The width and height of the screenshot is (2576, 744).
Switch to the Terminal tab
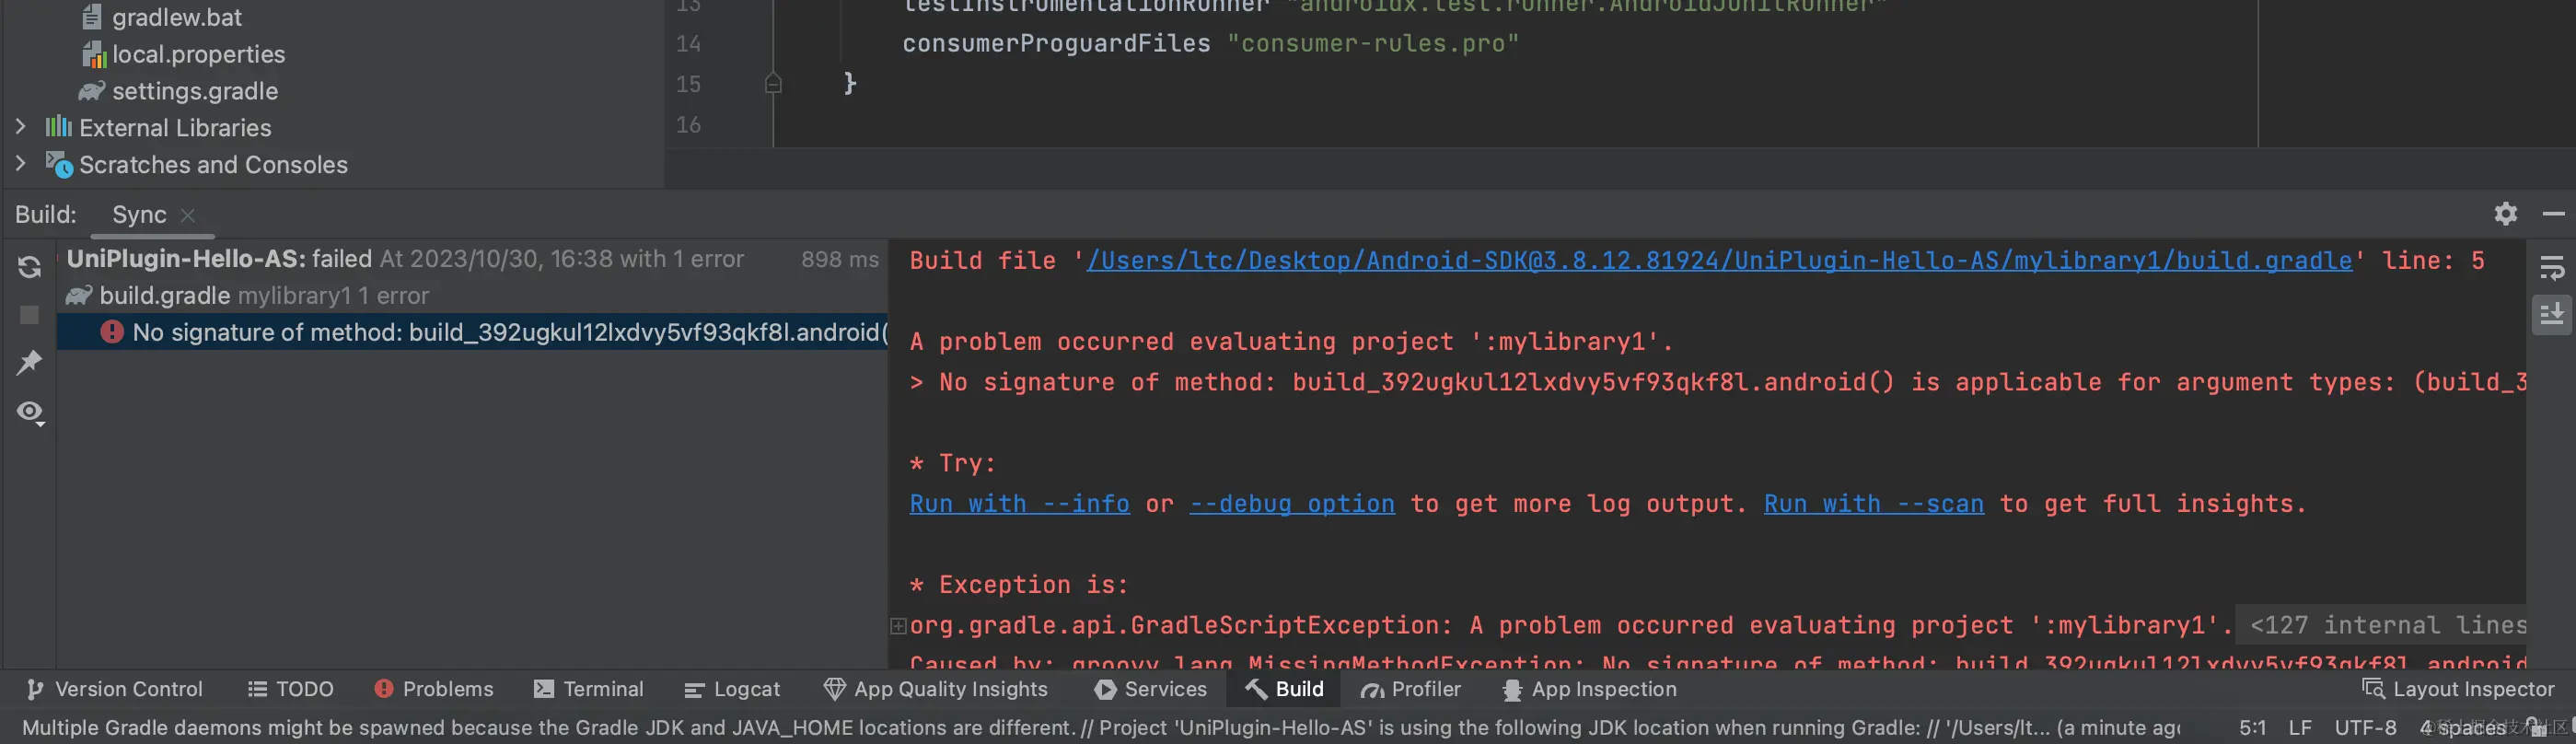588,689
